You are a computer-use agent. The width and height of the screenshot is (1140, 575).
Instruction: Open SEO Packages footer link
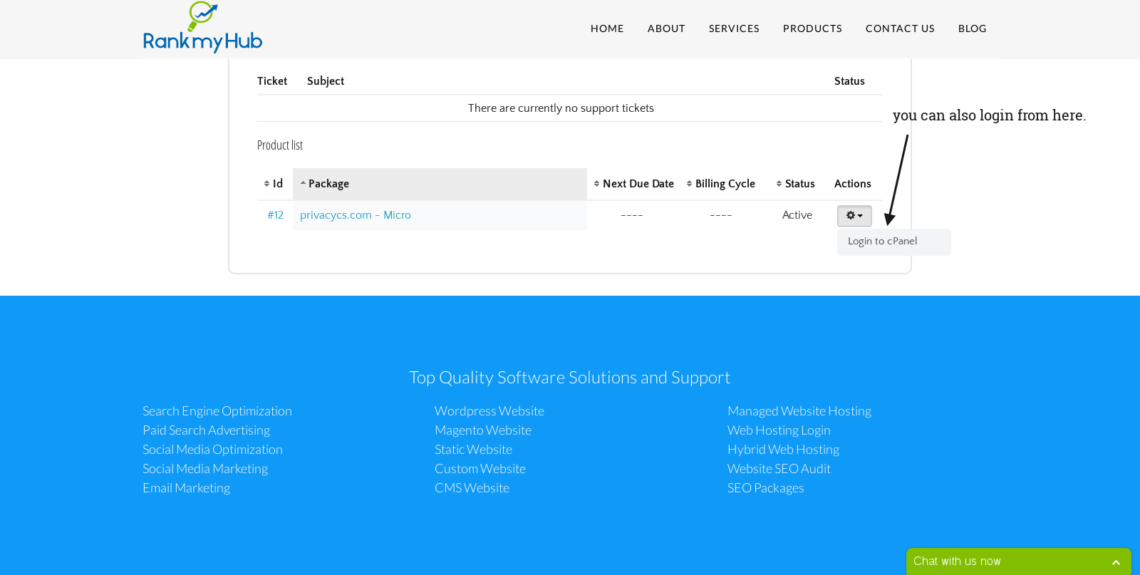tap(765, 488)
